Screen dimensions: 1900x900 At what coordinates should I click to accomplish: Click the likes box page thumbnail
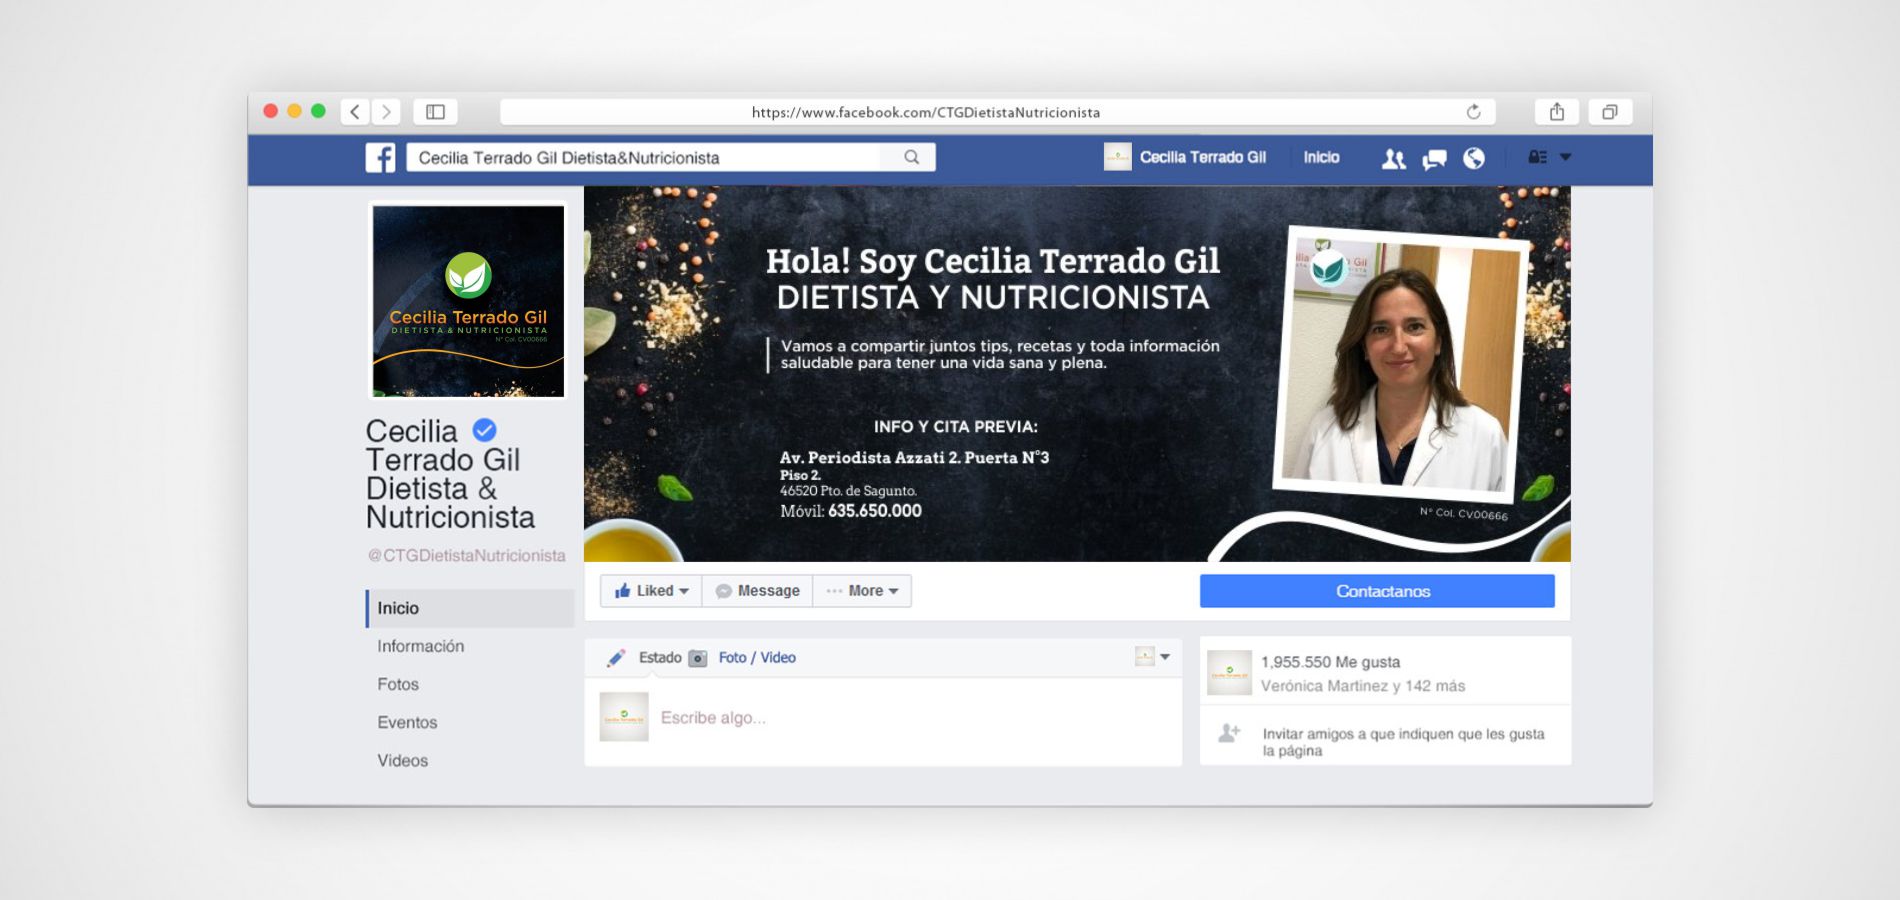coord(1229,673)
